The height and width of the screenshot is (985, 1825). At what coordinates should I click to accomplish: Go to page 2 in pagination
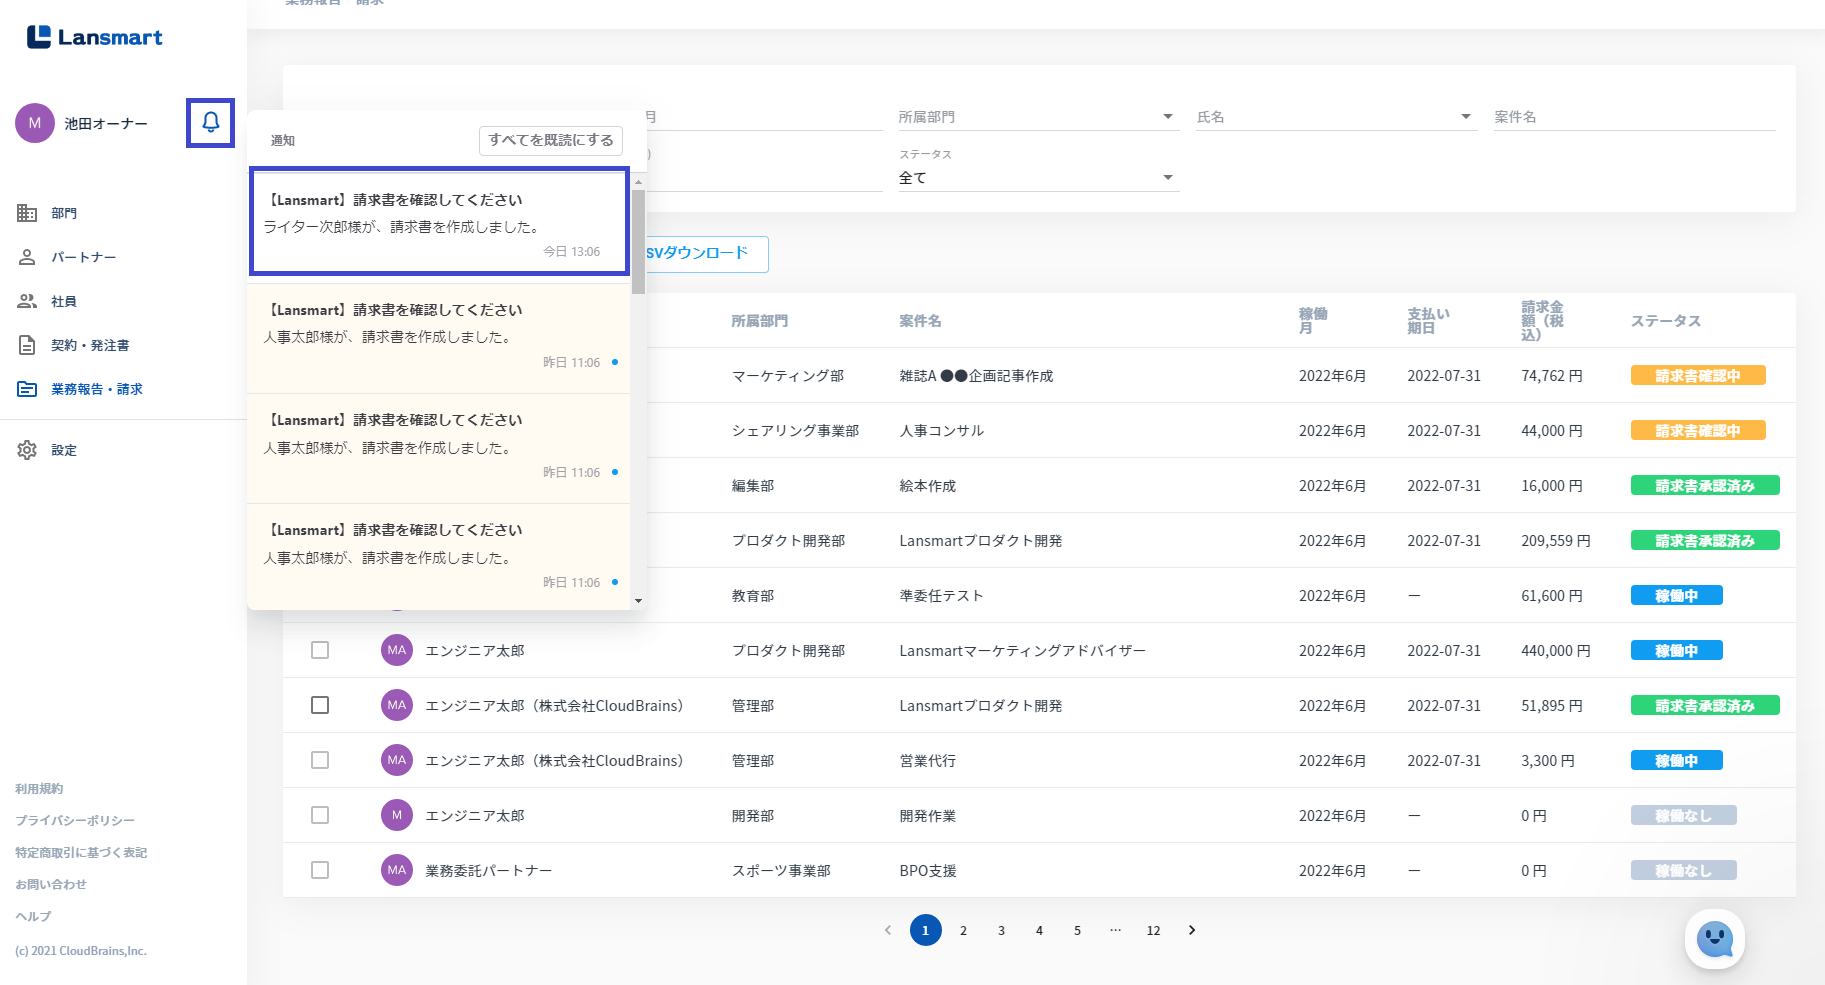(963, 930)
